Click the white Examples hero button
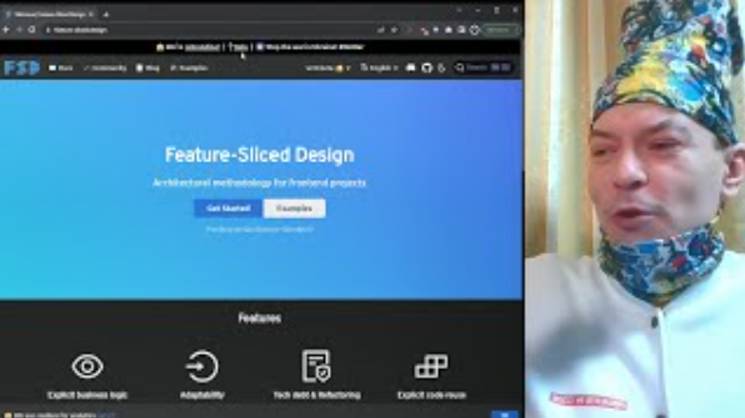The width and height of the screenshot is (745, 418). [295, 209]
